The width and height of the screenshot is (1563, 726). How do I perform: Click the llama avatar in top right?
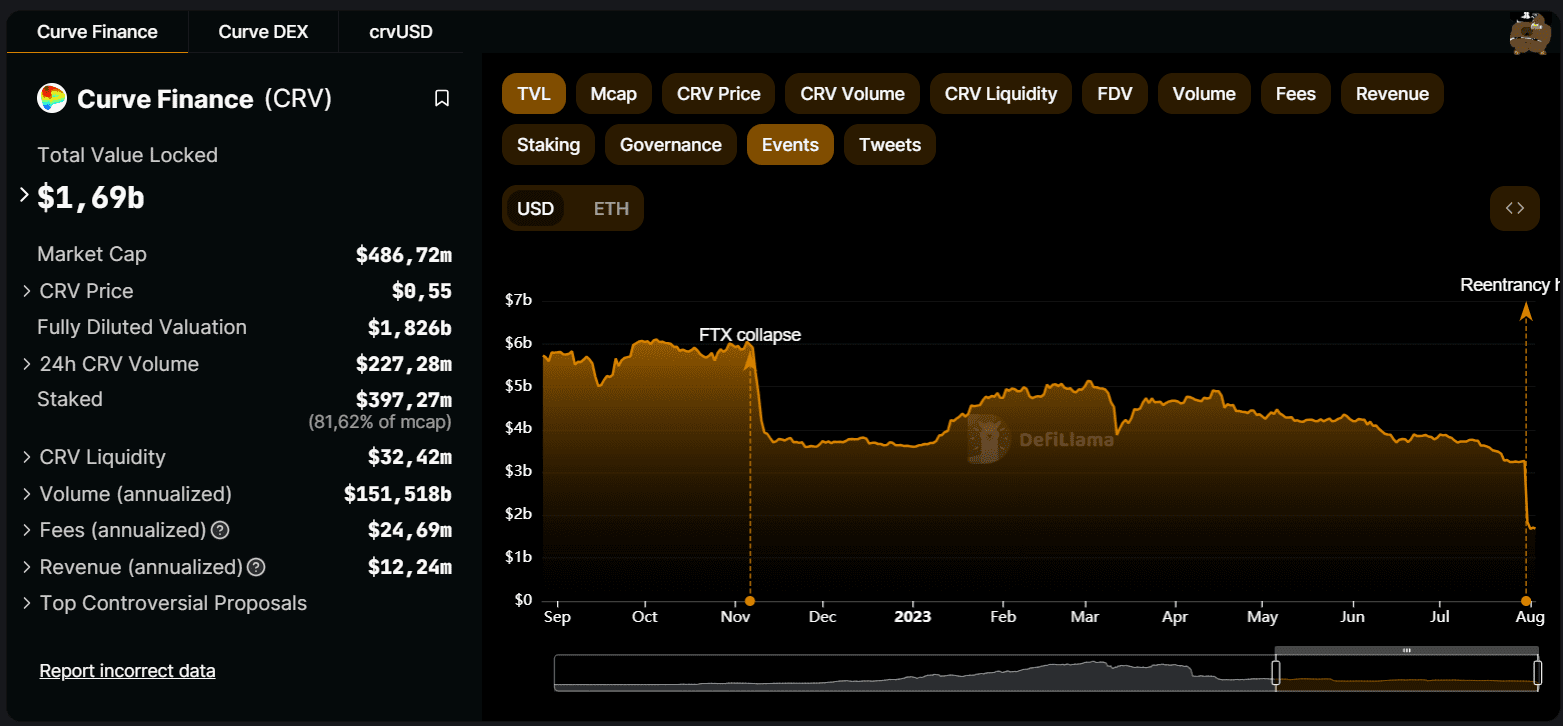click(1529, 34)
